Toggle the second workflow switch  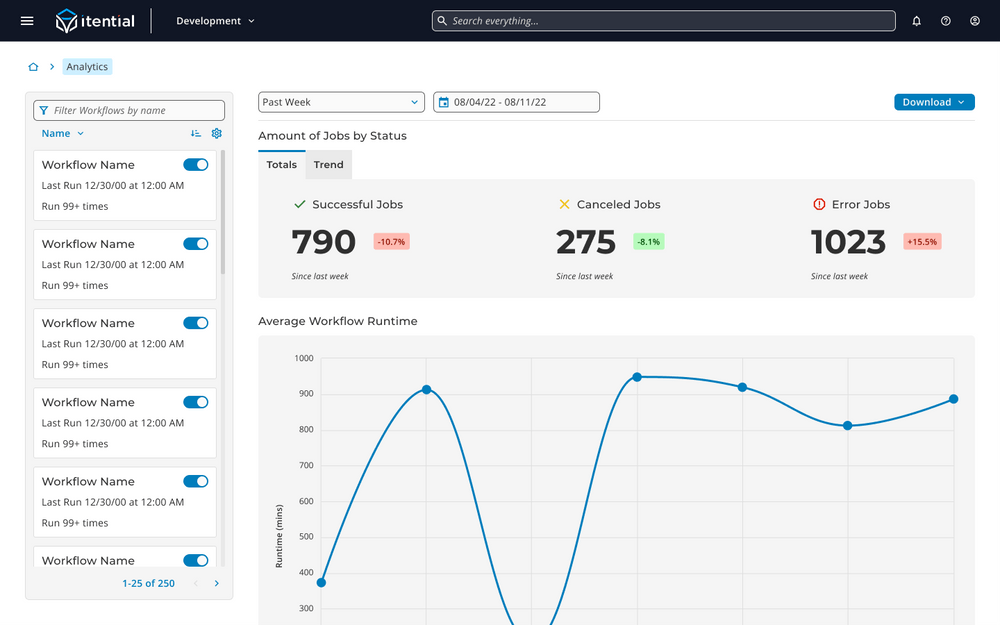coord(196,244)
